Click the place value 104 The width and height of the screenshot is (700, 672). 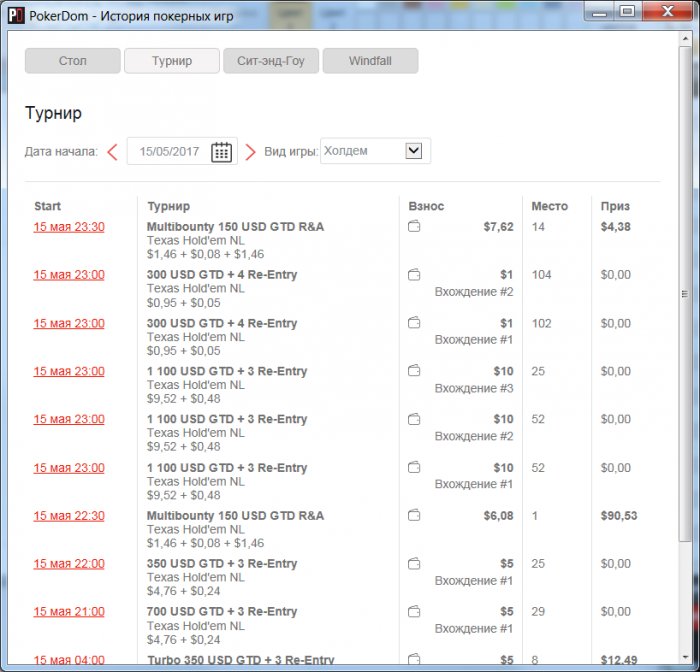coord(541,275)
